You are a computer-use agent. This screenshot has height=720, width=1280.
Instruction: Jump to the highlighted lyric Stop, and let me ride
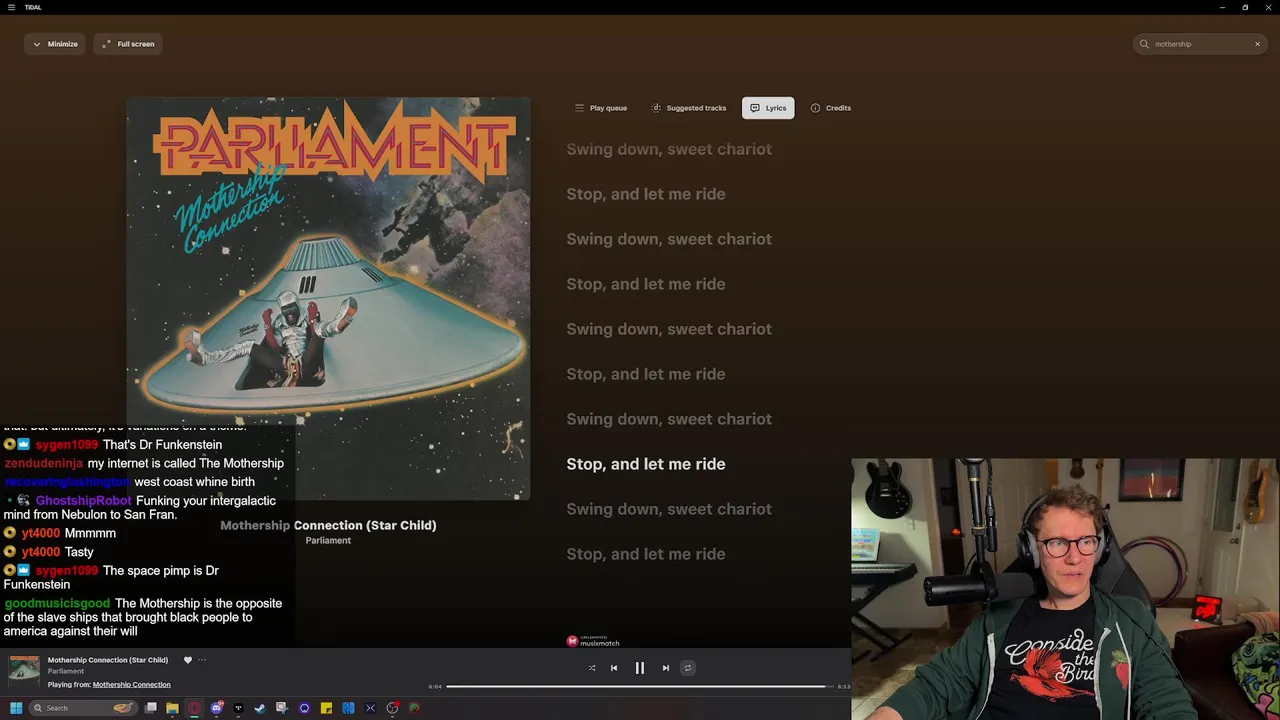pyautogui.click(x=646, y=464)
